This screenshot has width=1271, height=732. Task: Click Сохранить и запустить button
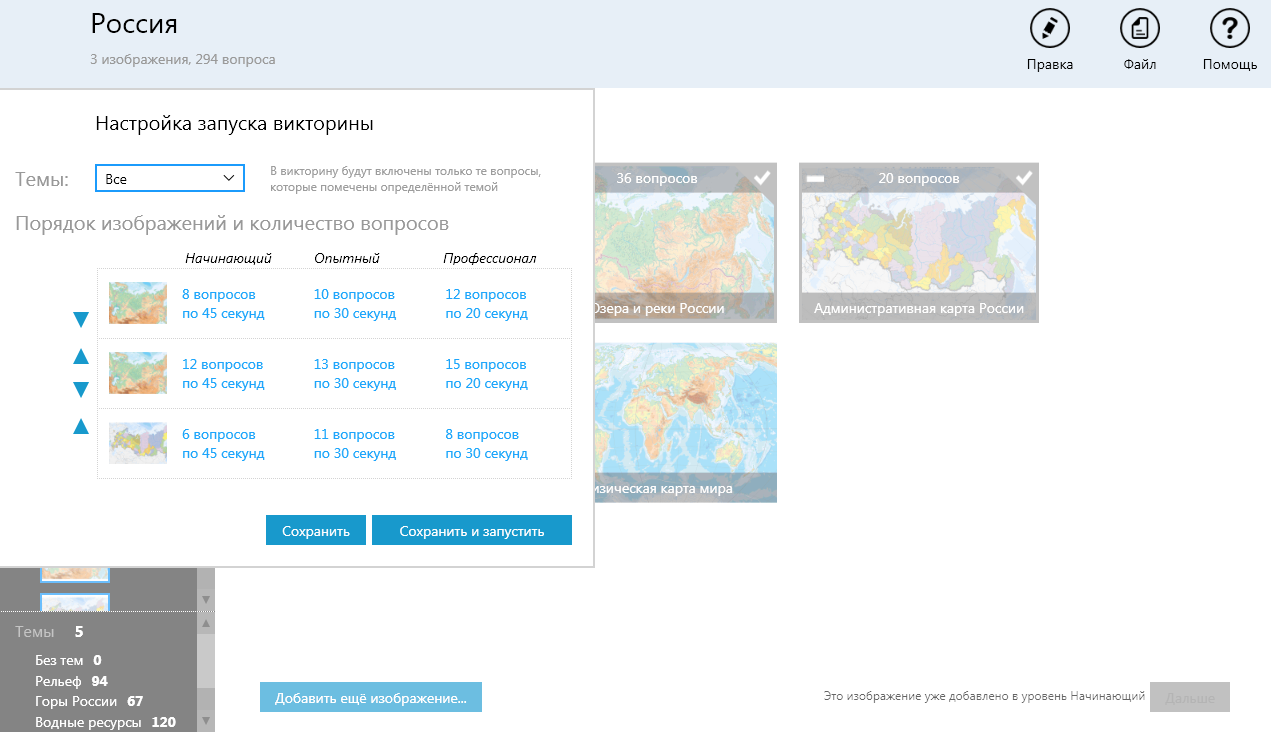(471, 531)
